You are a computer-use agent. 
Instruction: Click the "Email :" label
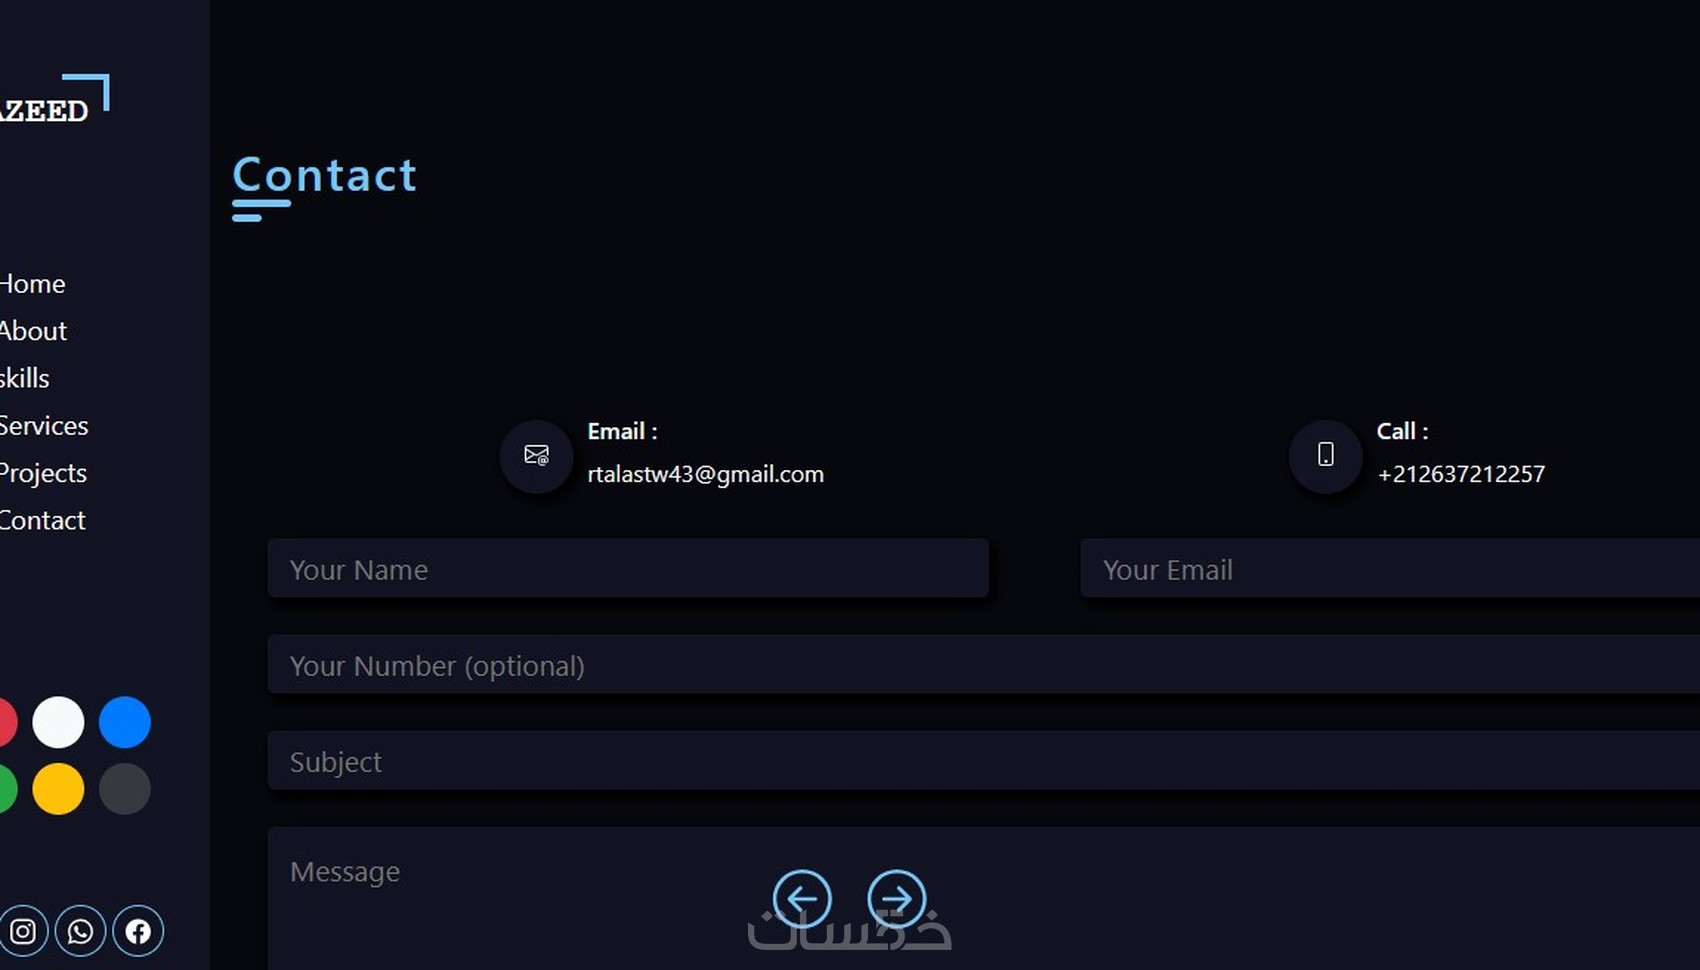pos(622,431)
